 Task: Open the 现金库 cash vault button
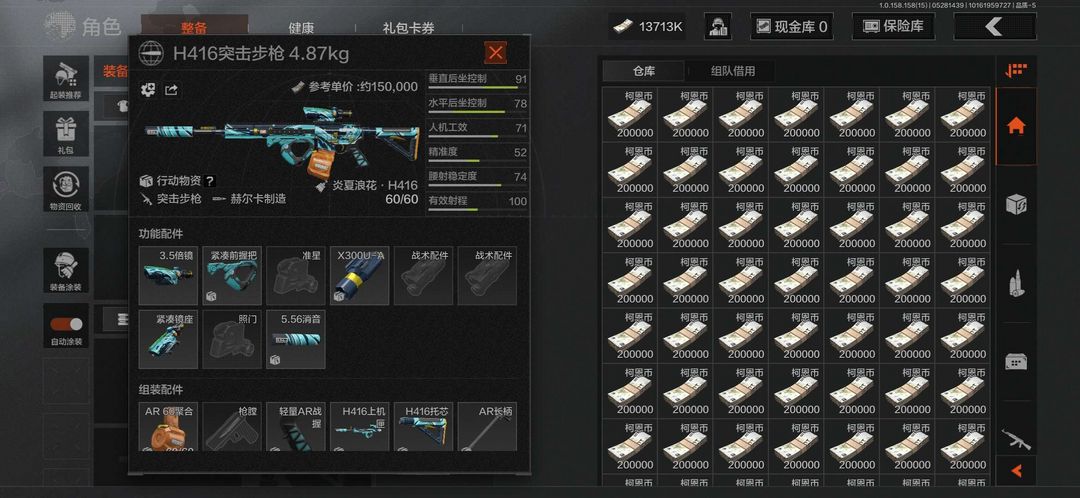coord(791,27)
